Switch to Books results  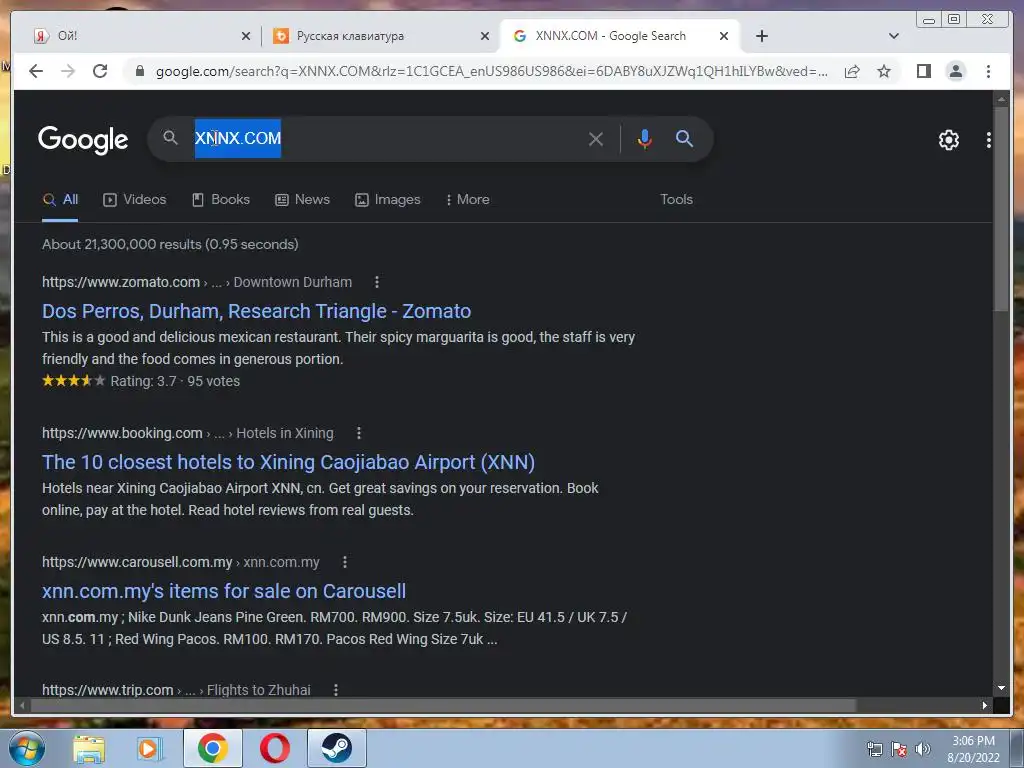tap(221, 200)
